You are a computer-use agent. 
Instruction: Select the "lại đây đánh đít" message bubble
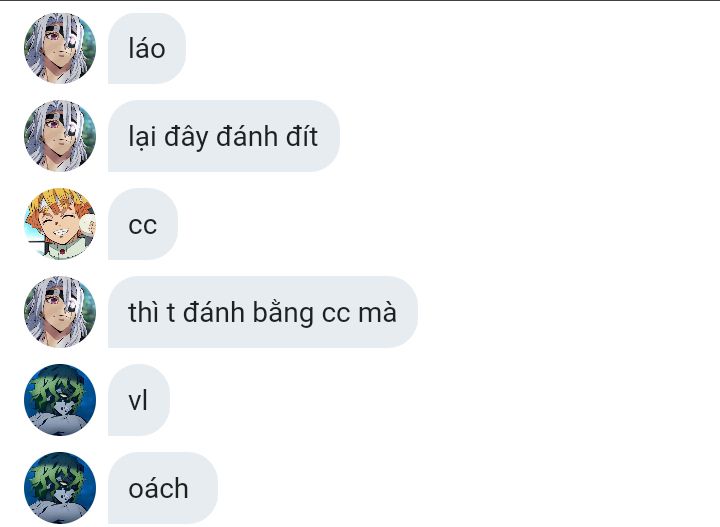(224, 136)
